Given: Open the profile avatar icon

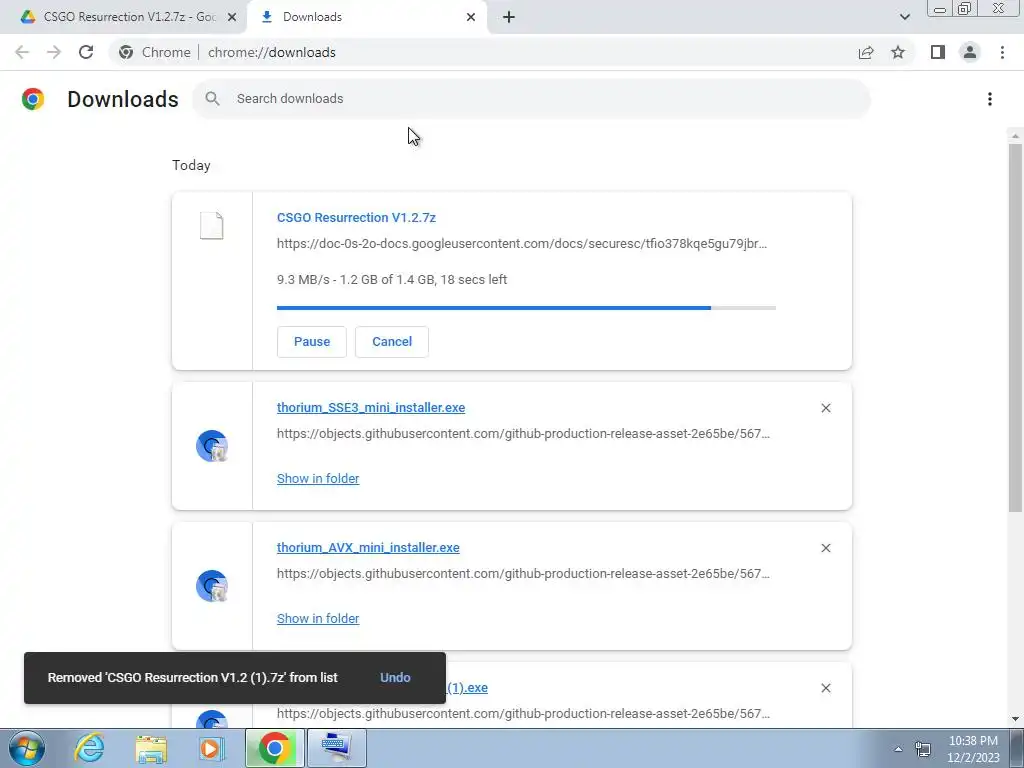Looking at the screenshot, I should [970, 52].
